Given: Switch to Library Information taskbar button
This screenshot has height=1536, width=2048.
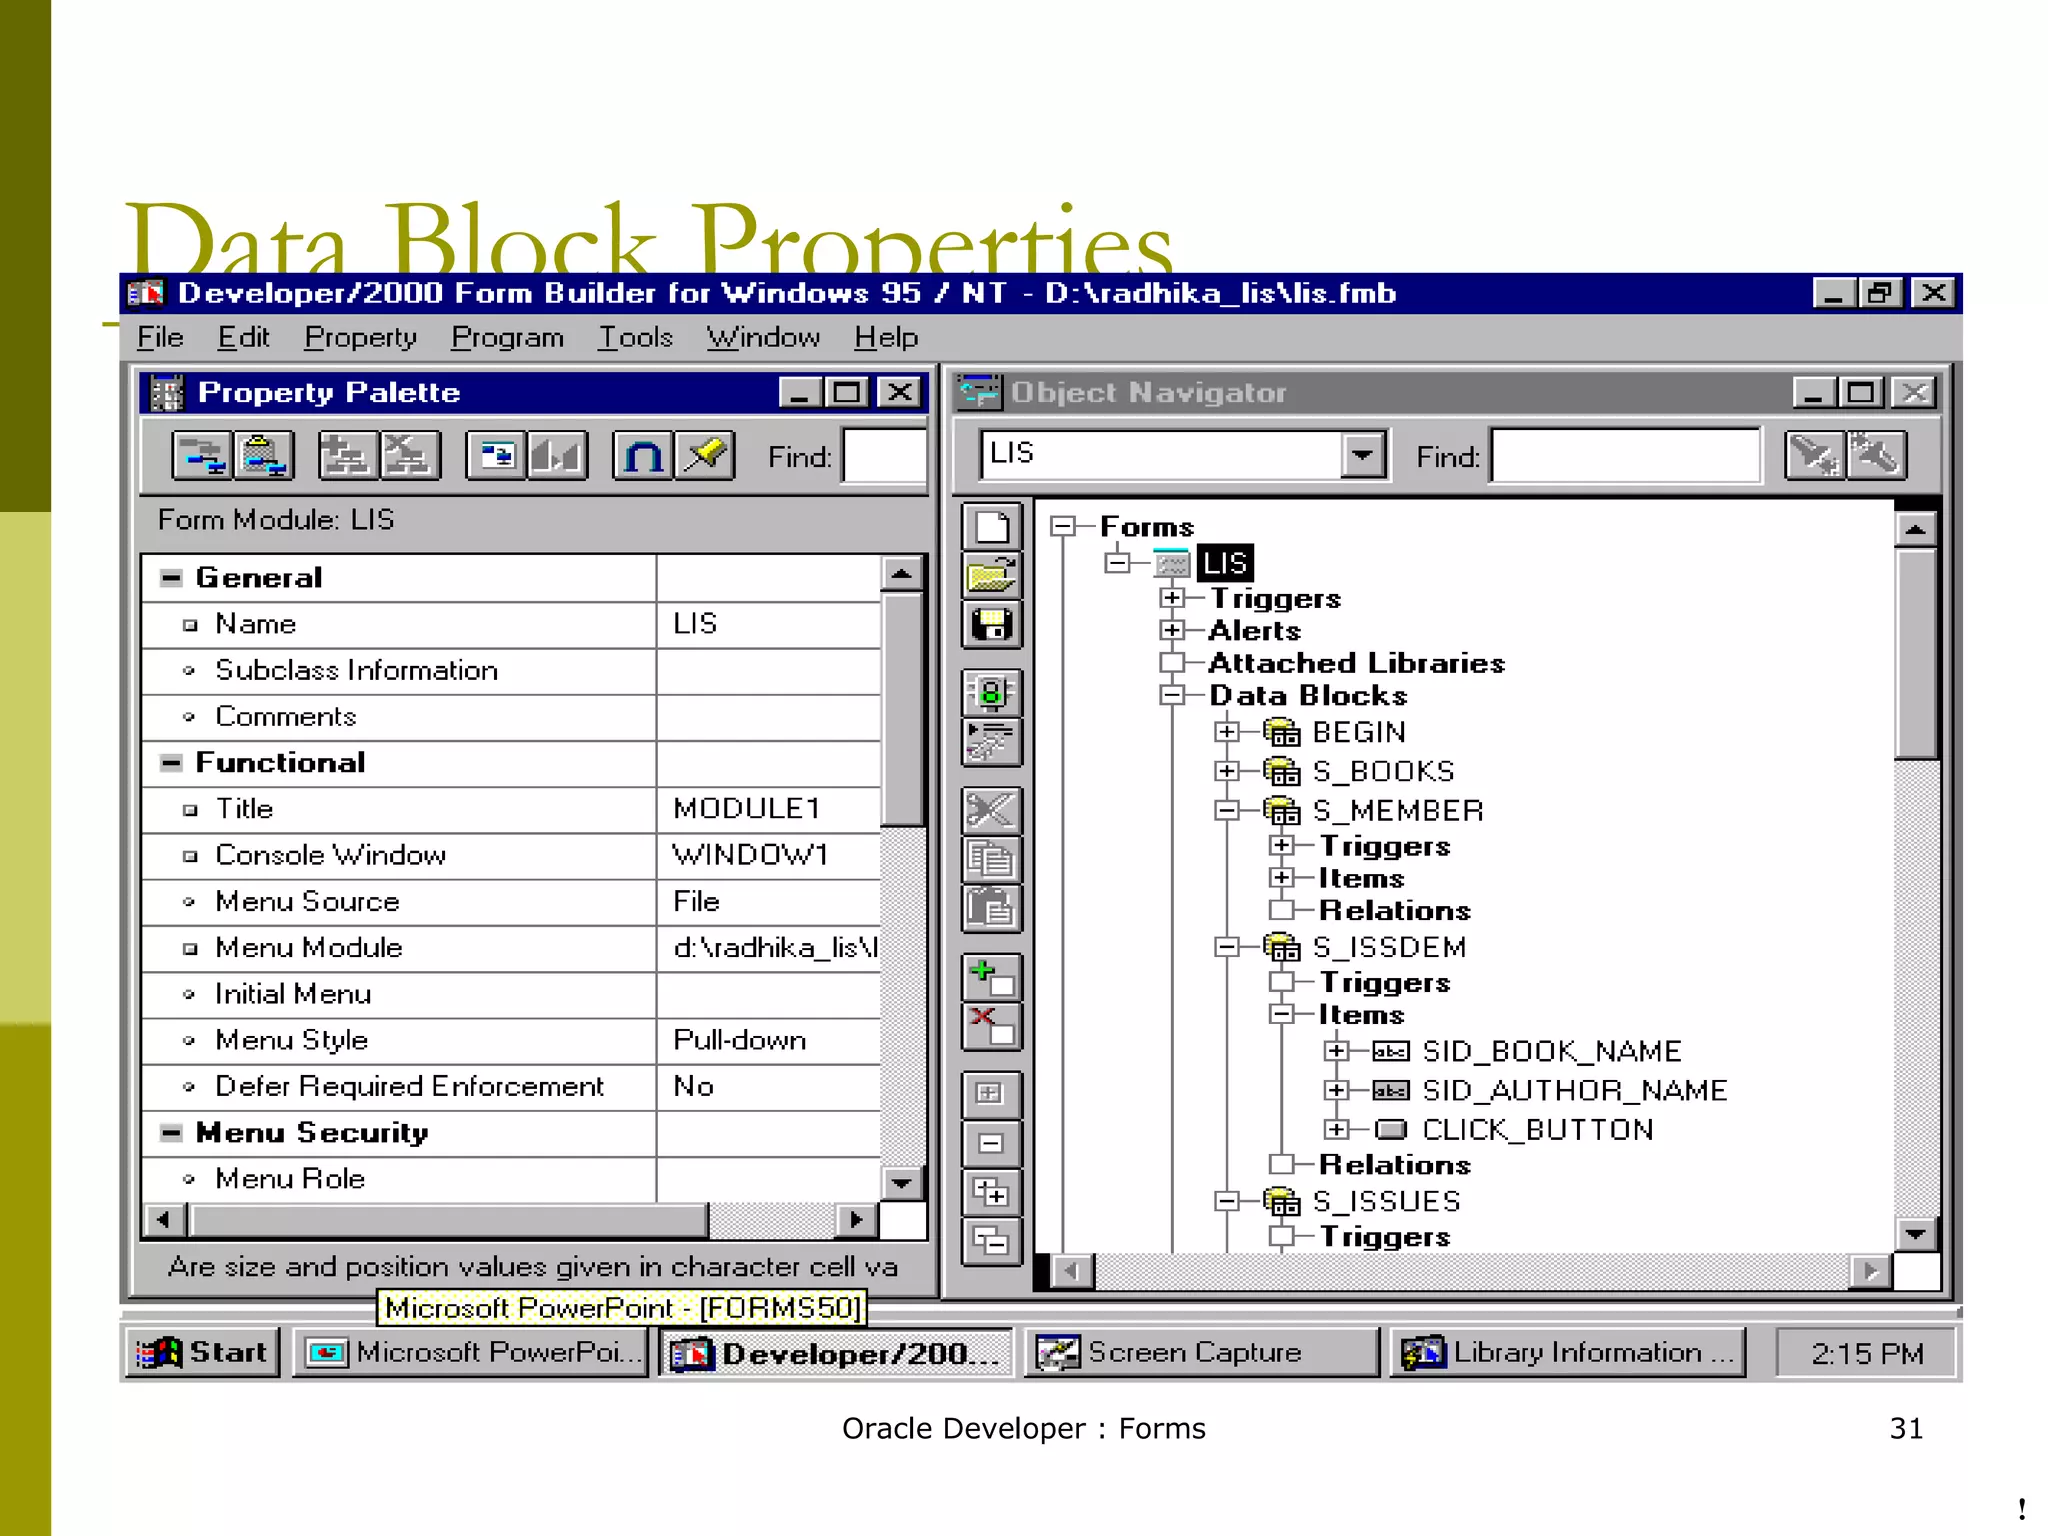Looking at the screenshot, I should [1568, 1353].
